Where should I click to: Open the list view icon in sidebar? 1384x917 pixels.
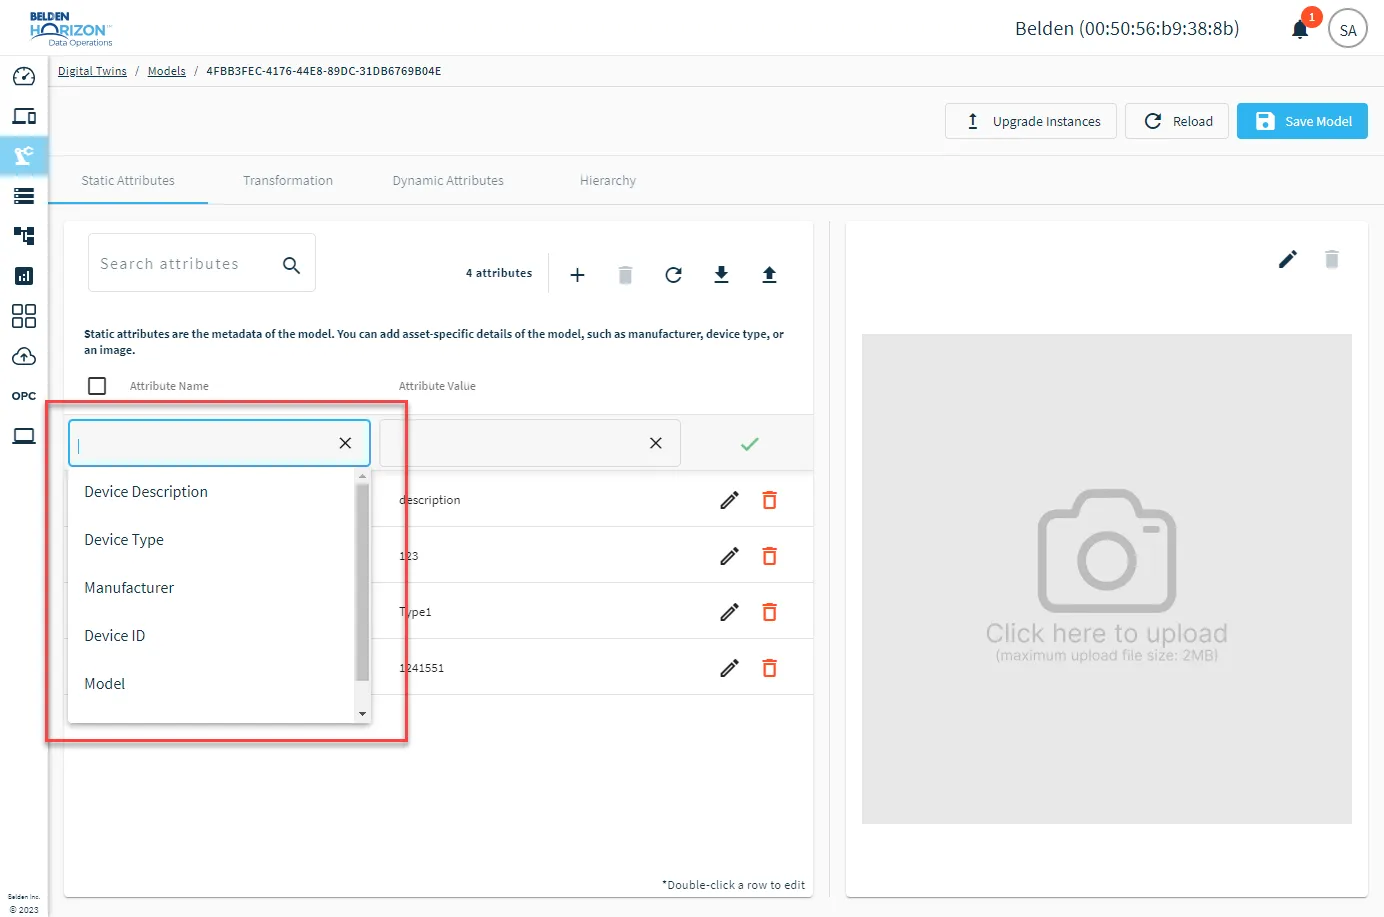24,196
